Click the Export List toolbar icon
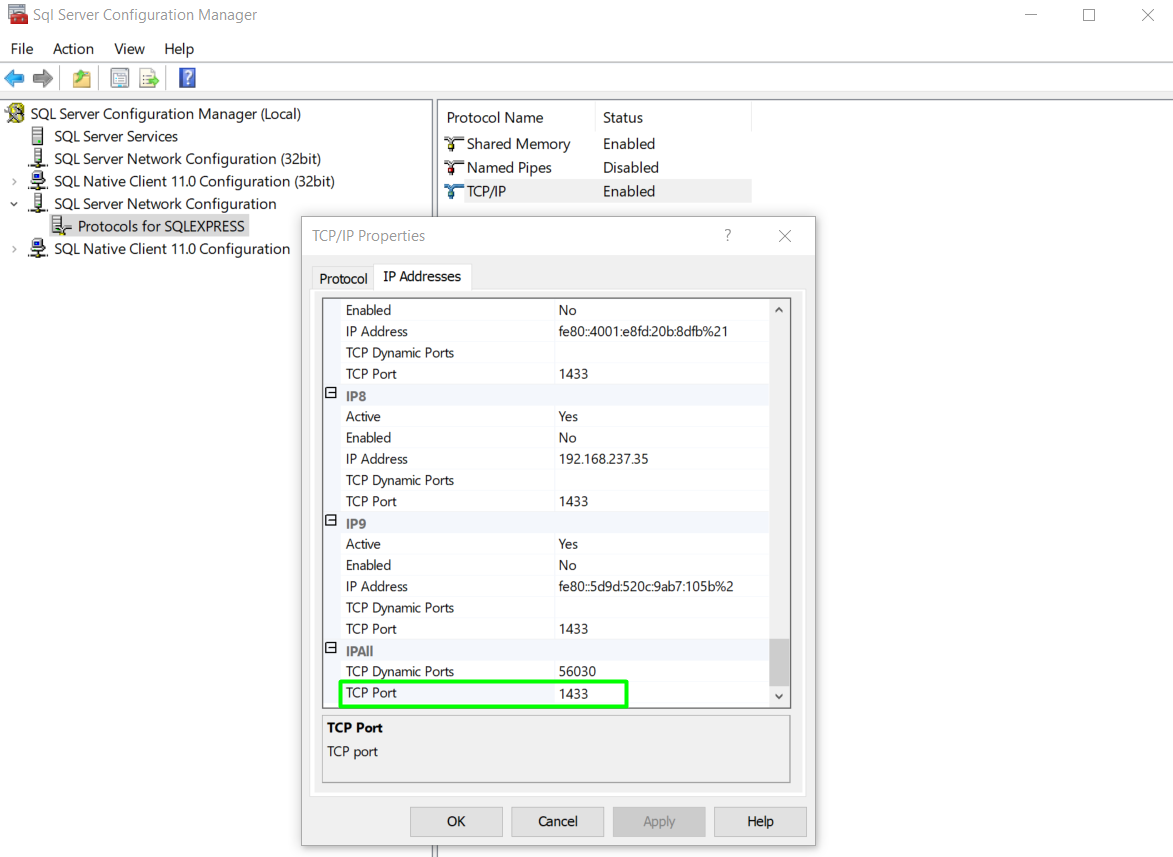Viewport: 1173px width, 857px height. [149, 78]
